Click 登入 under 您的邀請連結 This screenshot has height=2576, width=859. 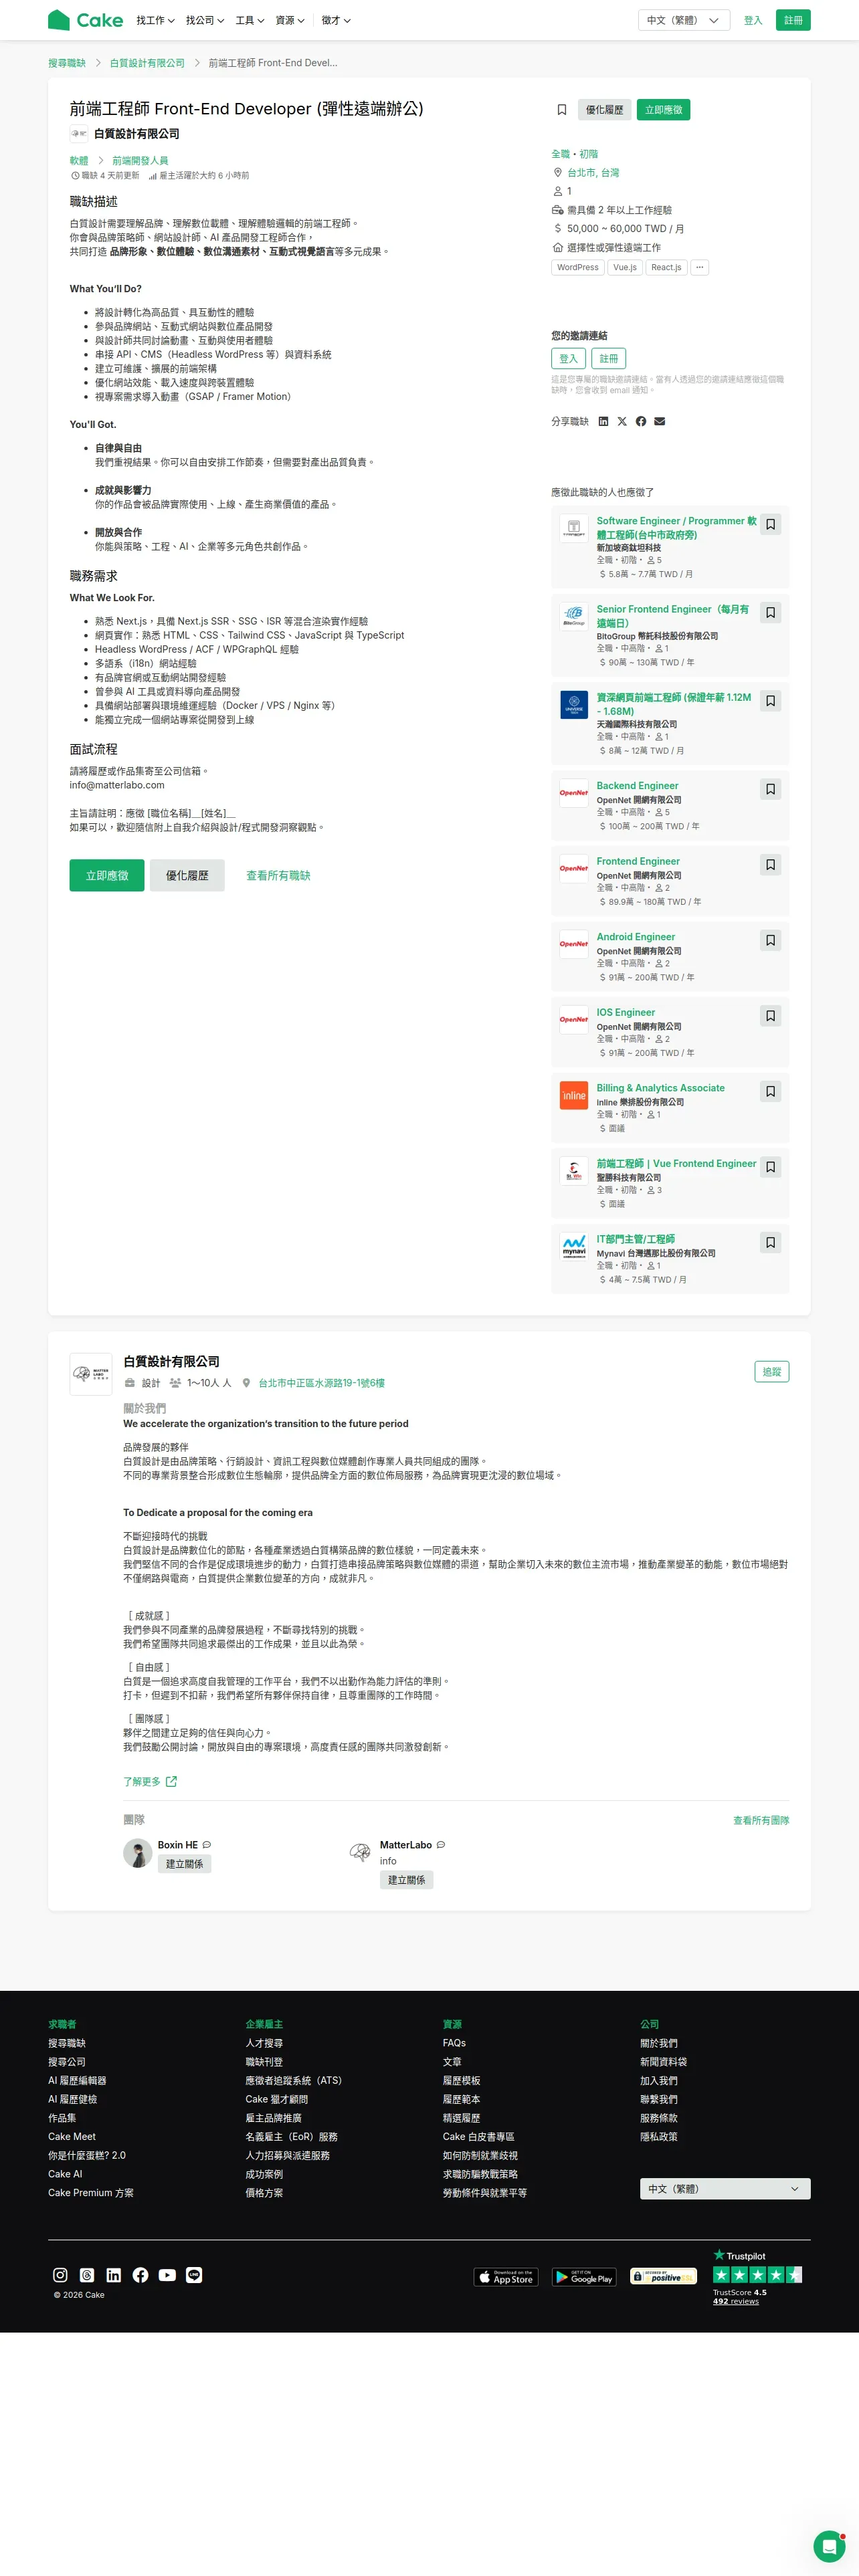pos(568,358)
